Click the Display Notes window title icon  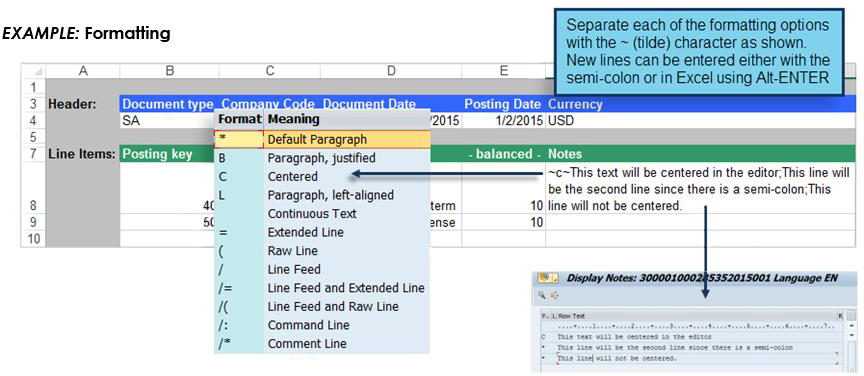click(x=548, y=278)
